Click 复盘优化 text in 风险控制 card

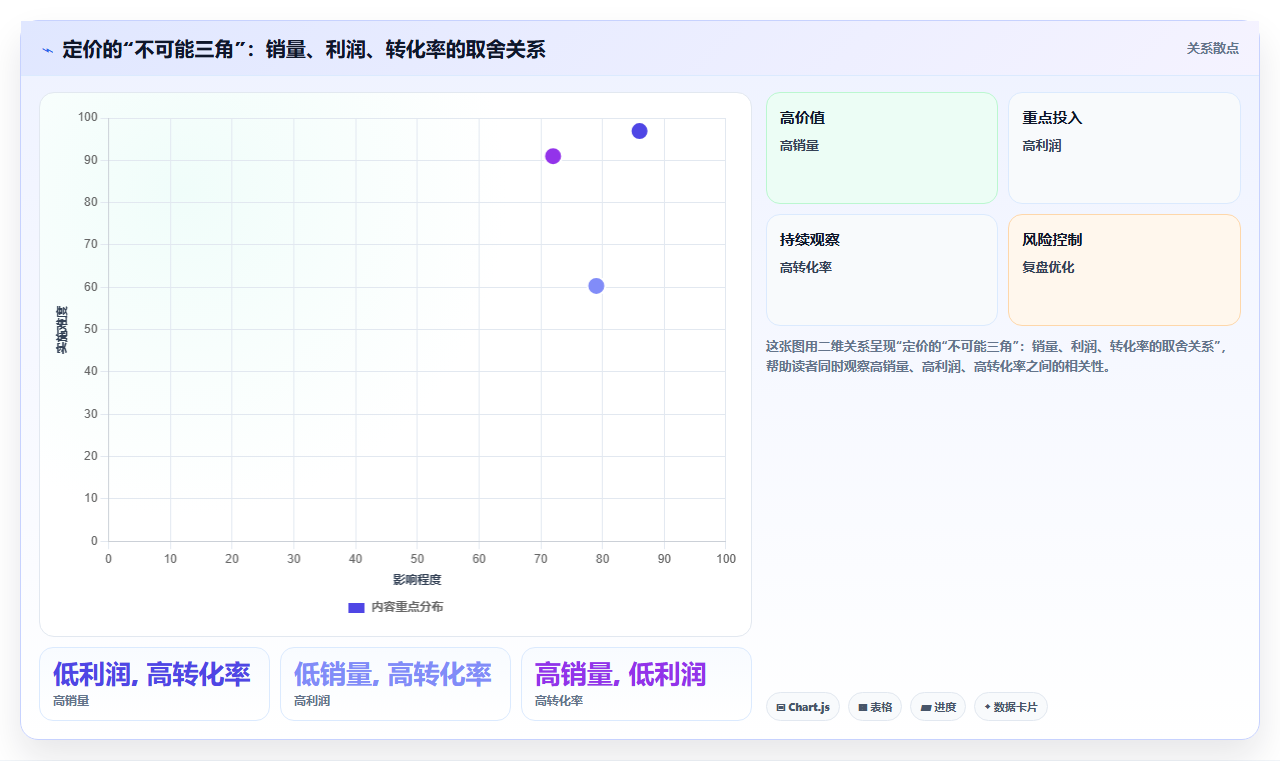pyautogui.click(x=1048, y=267)
